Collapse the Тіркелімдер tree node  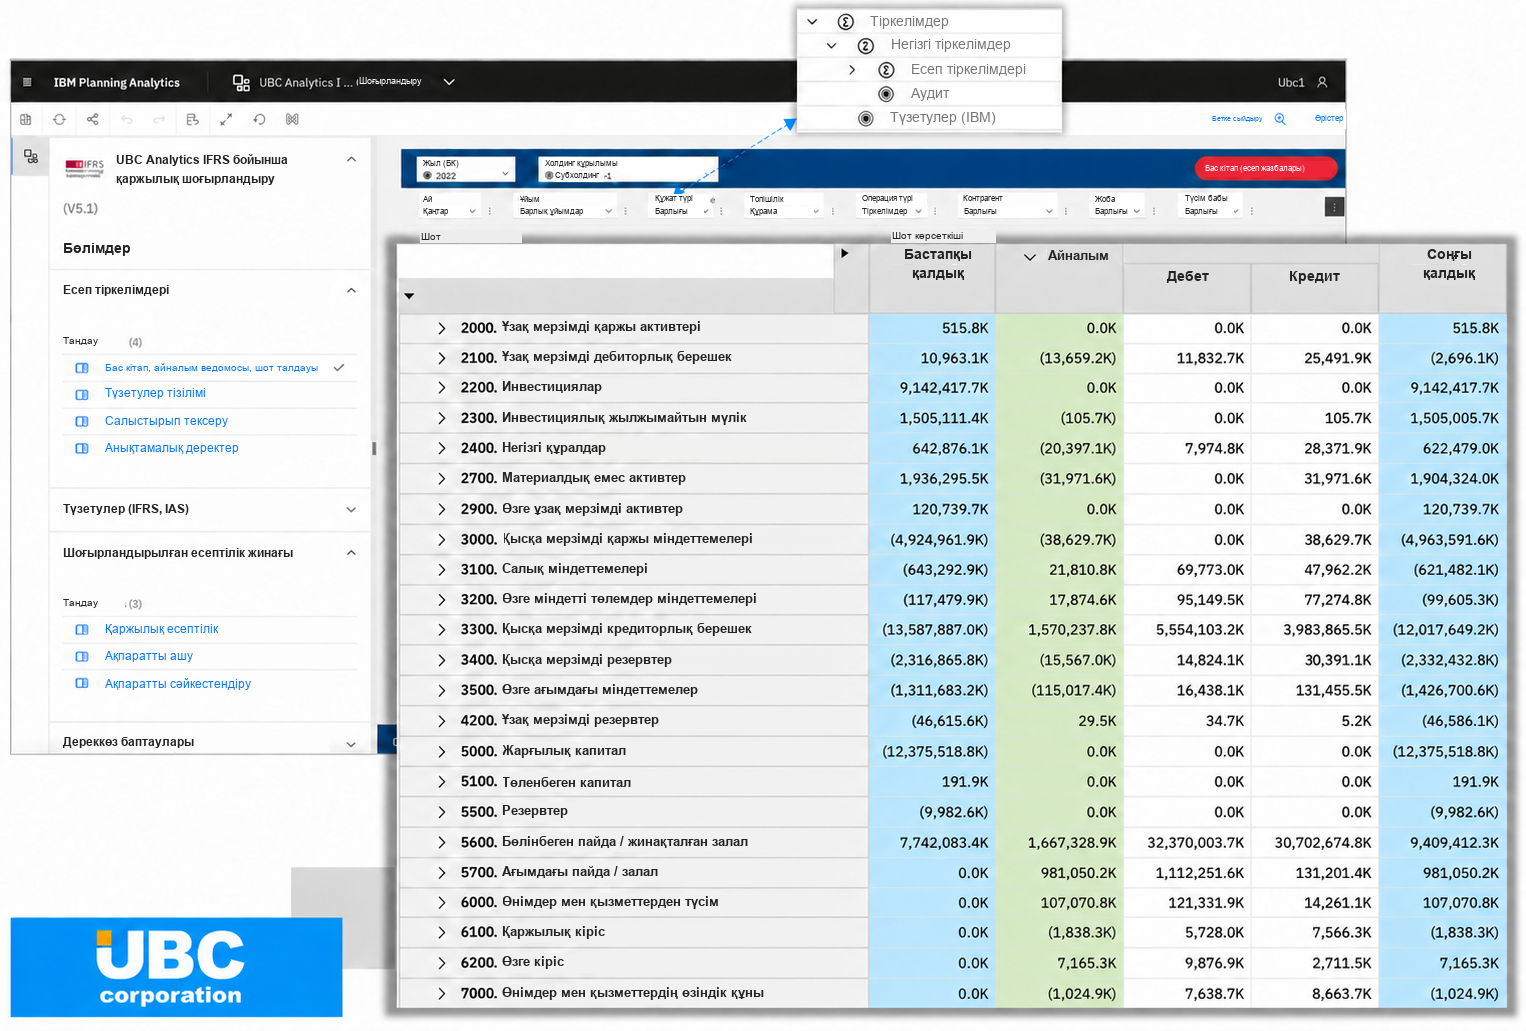click(812, 21)
